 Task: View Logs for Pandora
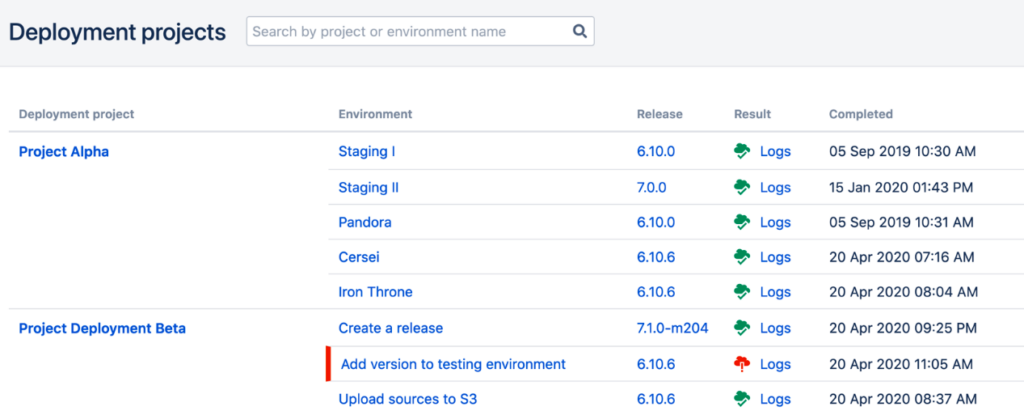[775, 222]
